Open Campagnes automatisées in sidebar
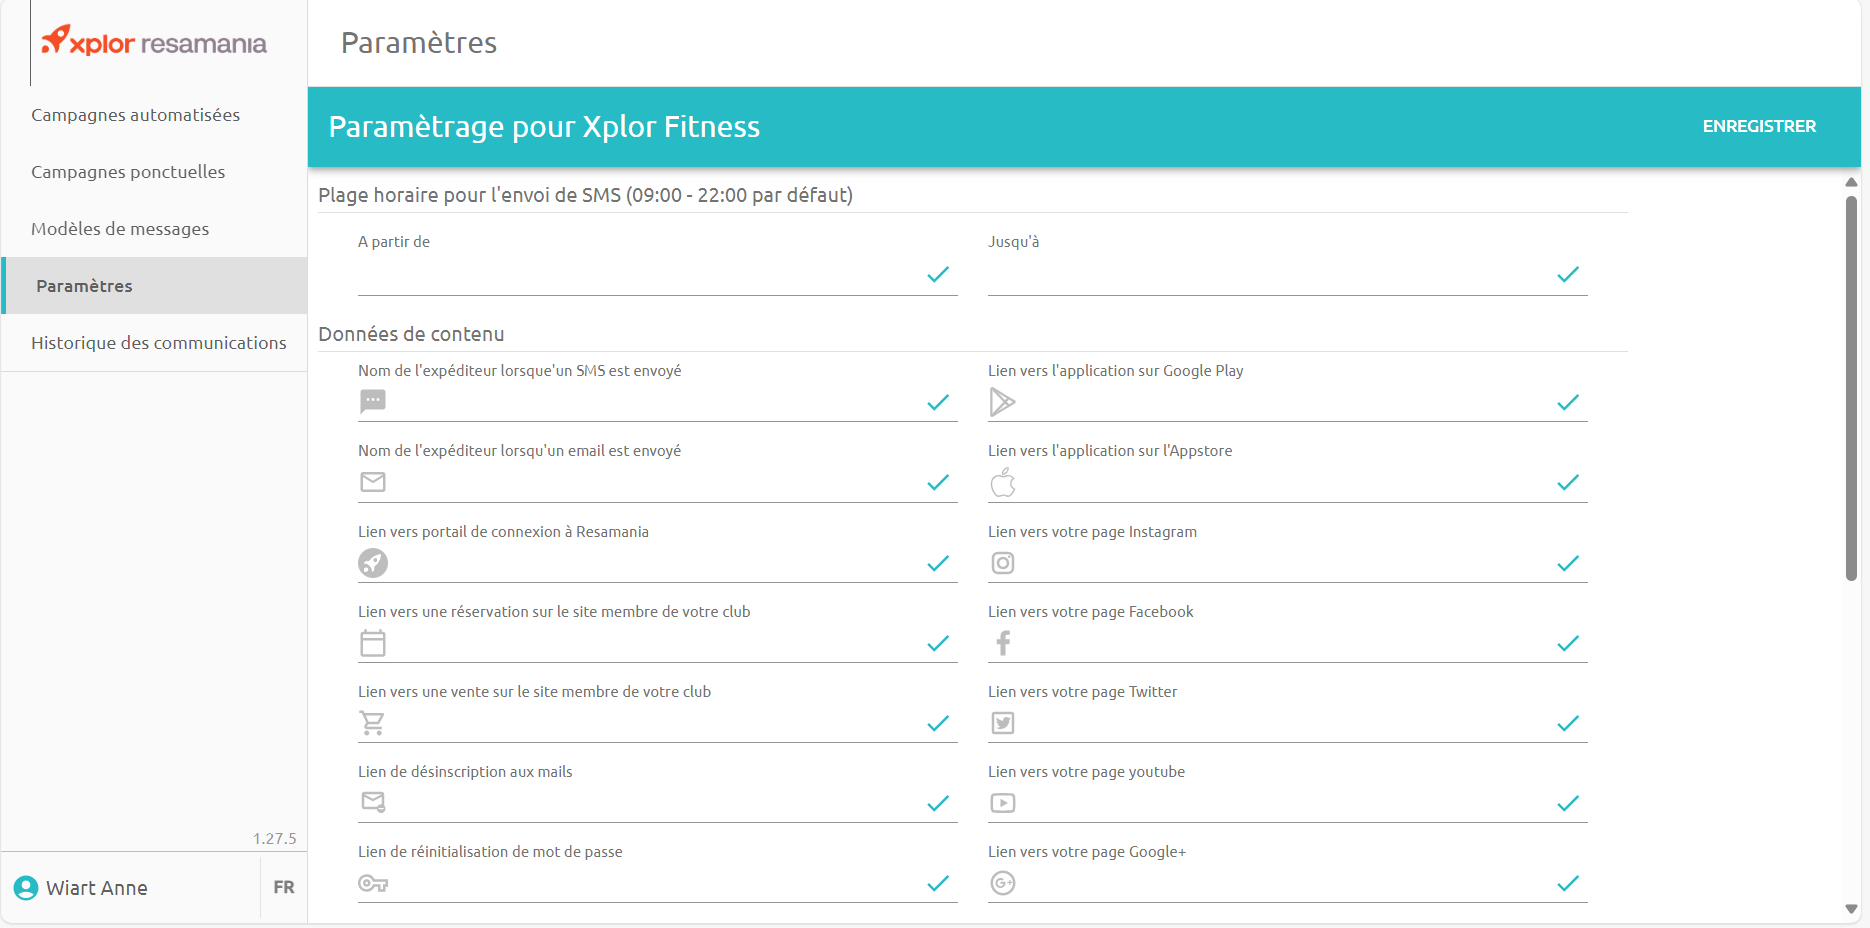This screenshot has width=1870, height=928. click(x=154, y=115)
